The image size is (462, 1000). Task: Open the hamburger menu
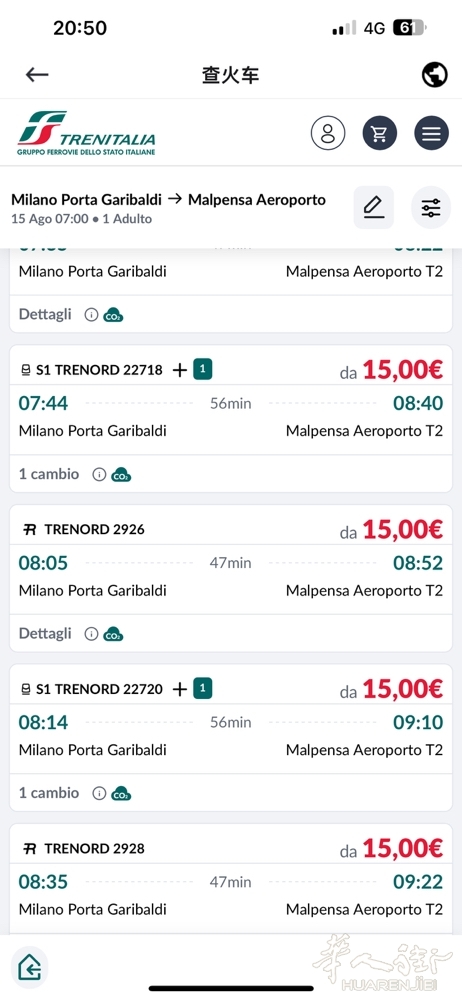pyautogui.click(x=431, y=133)
